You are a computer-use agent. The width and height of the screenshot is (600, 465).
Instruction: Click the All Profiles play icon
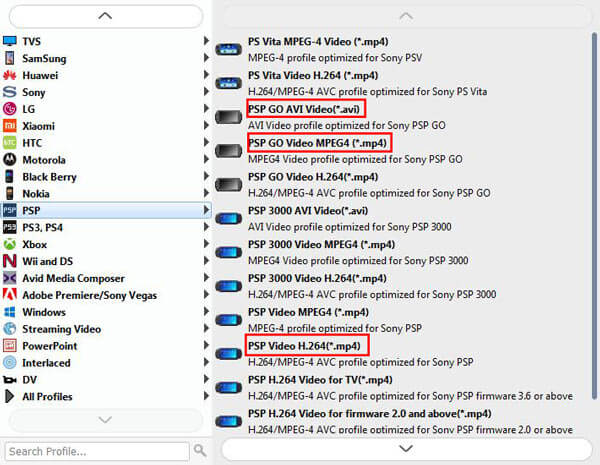[x=10, y=396]
